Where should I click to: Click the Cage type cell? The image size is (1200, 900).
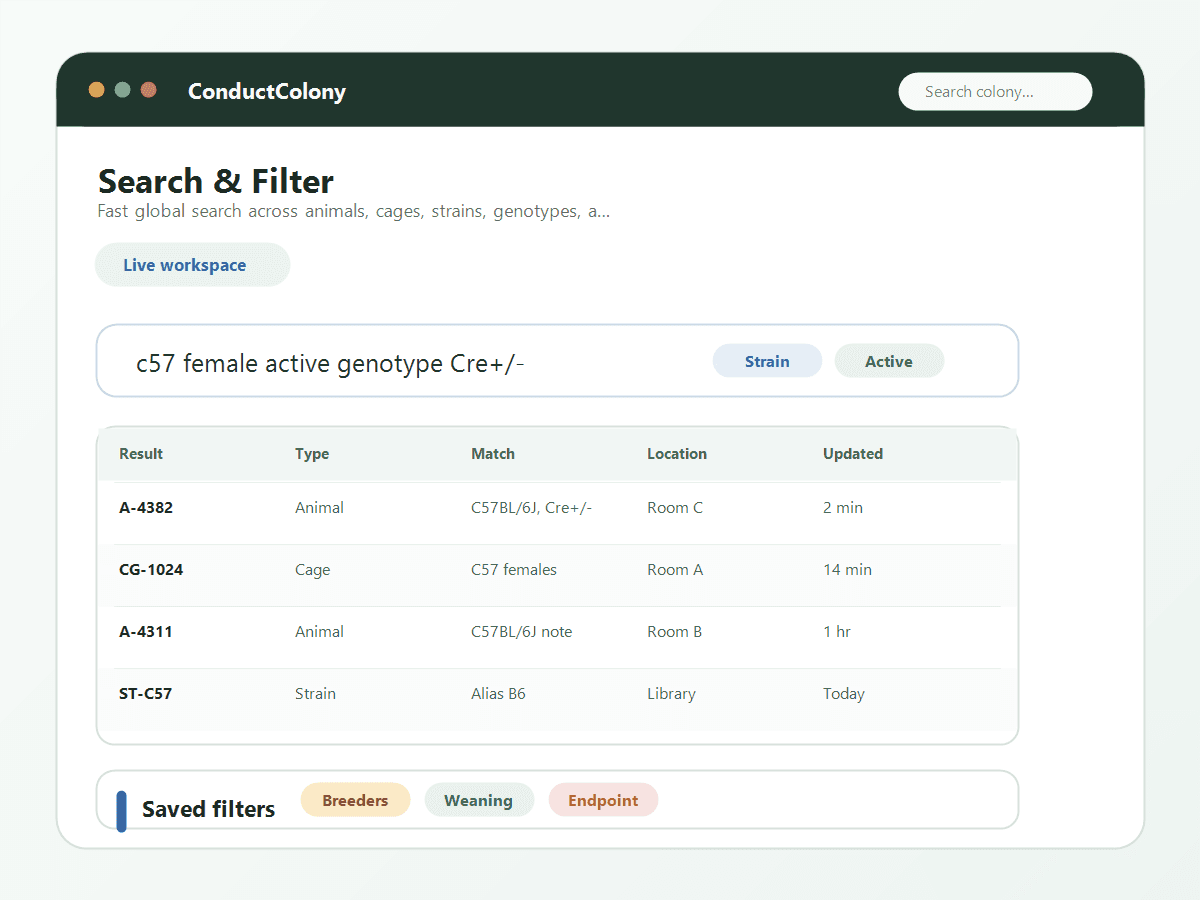312,569
